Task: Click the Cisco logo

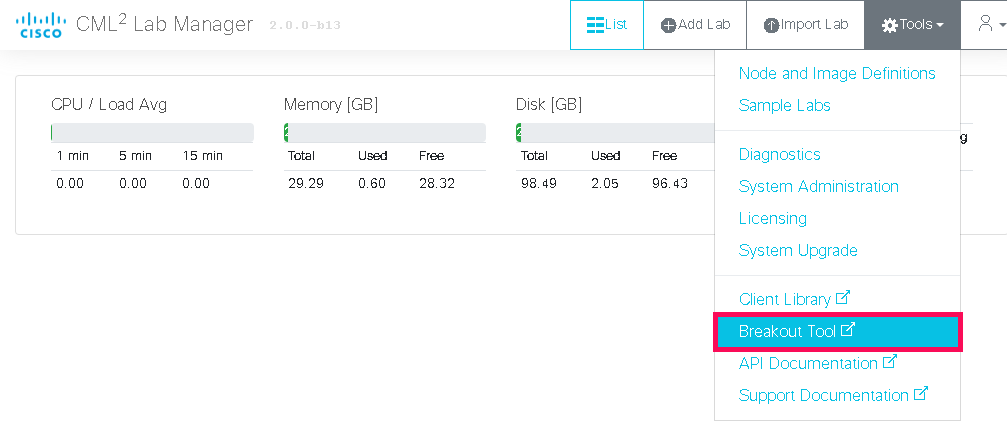Action: click(x=39, y=25)
